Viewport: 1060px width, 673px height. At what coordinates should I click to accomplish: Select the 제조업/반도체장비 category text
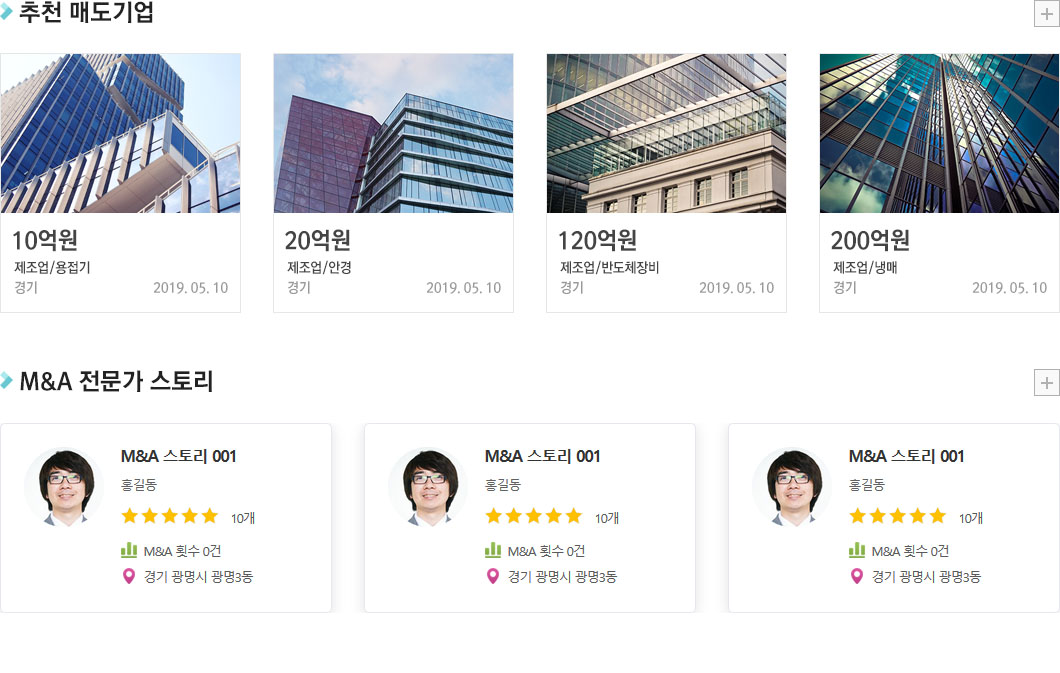(x=609, y=267)
